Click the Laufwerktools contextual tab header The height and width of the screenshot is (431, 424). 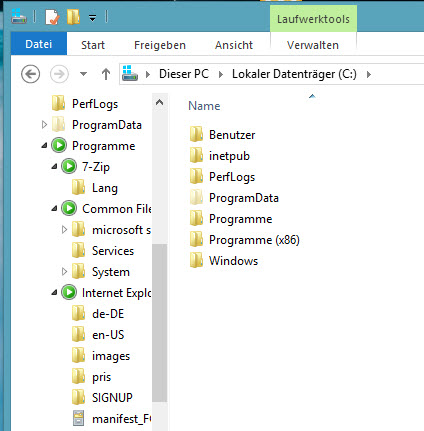point(313,19)
